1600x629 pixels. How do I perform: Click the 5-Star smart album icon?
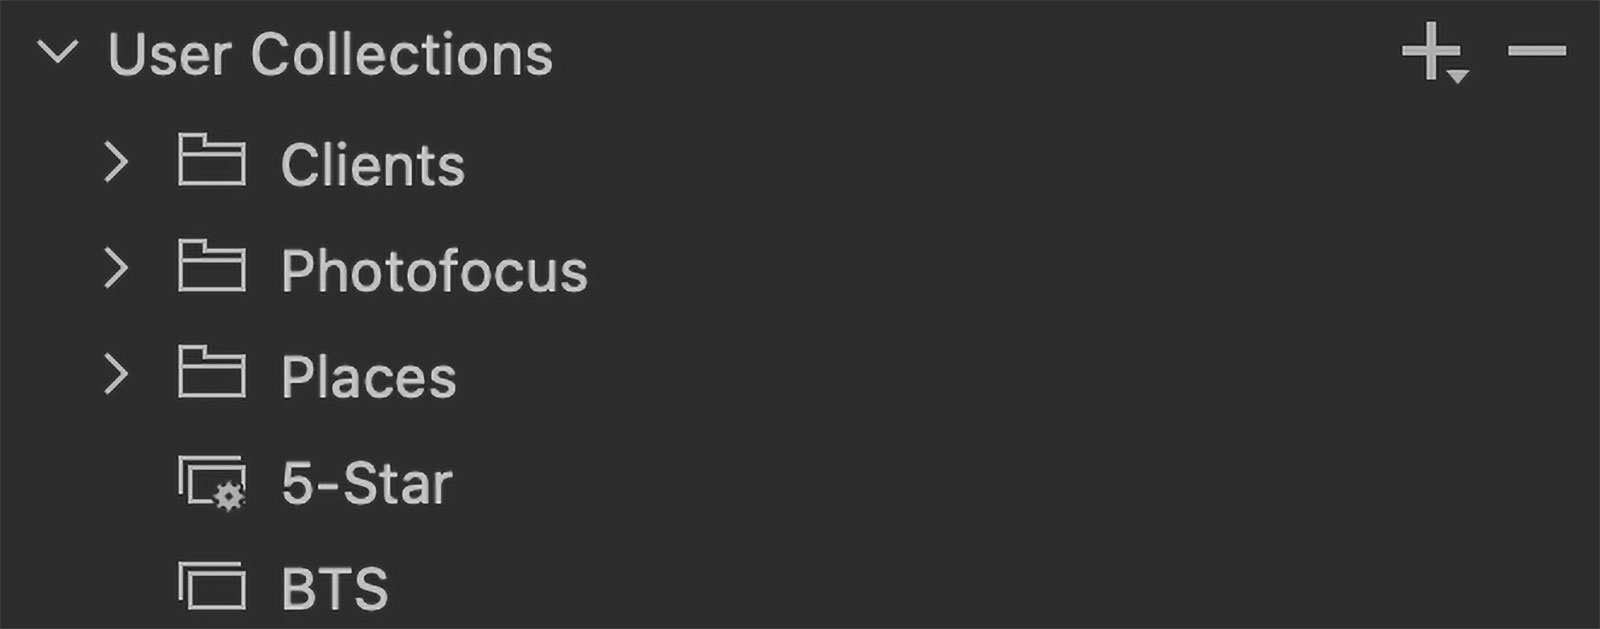point(211,482)
